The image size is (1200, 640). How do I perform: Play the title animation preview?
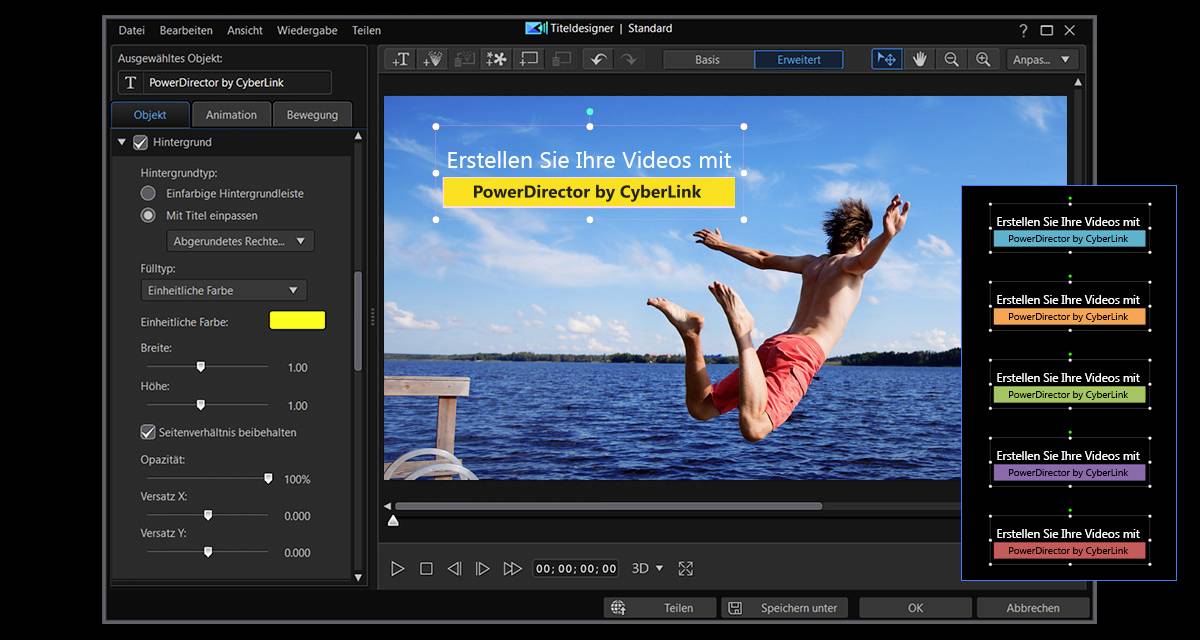click(x=398, y=568)
